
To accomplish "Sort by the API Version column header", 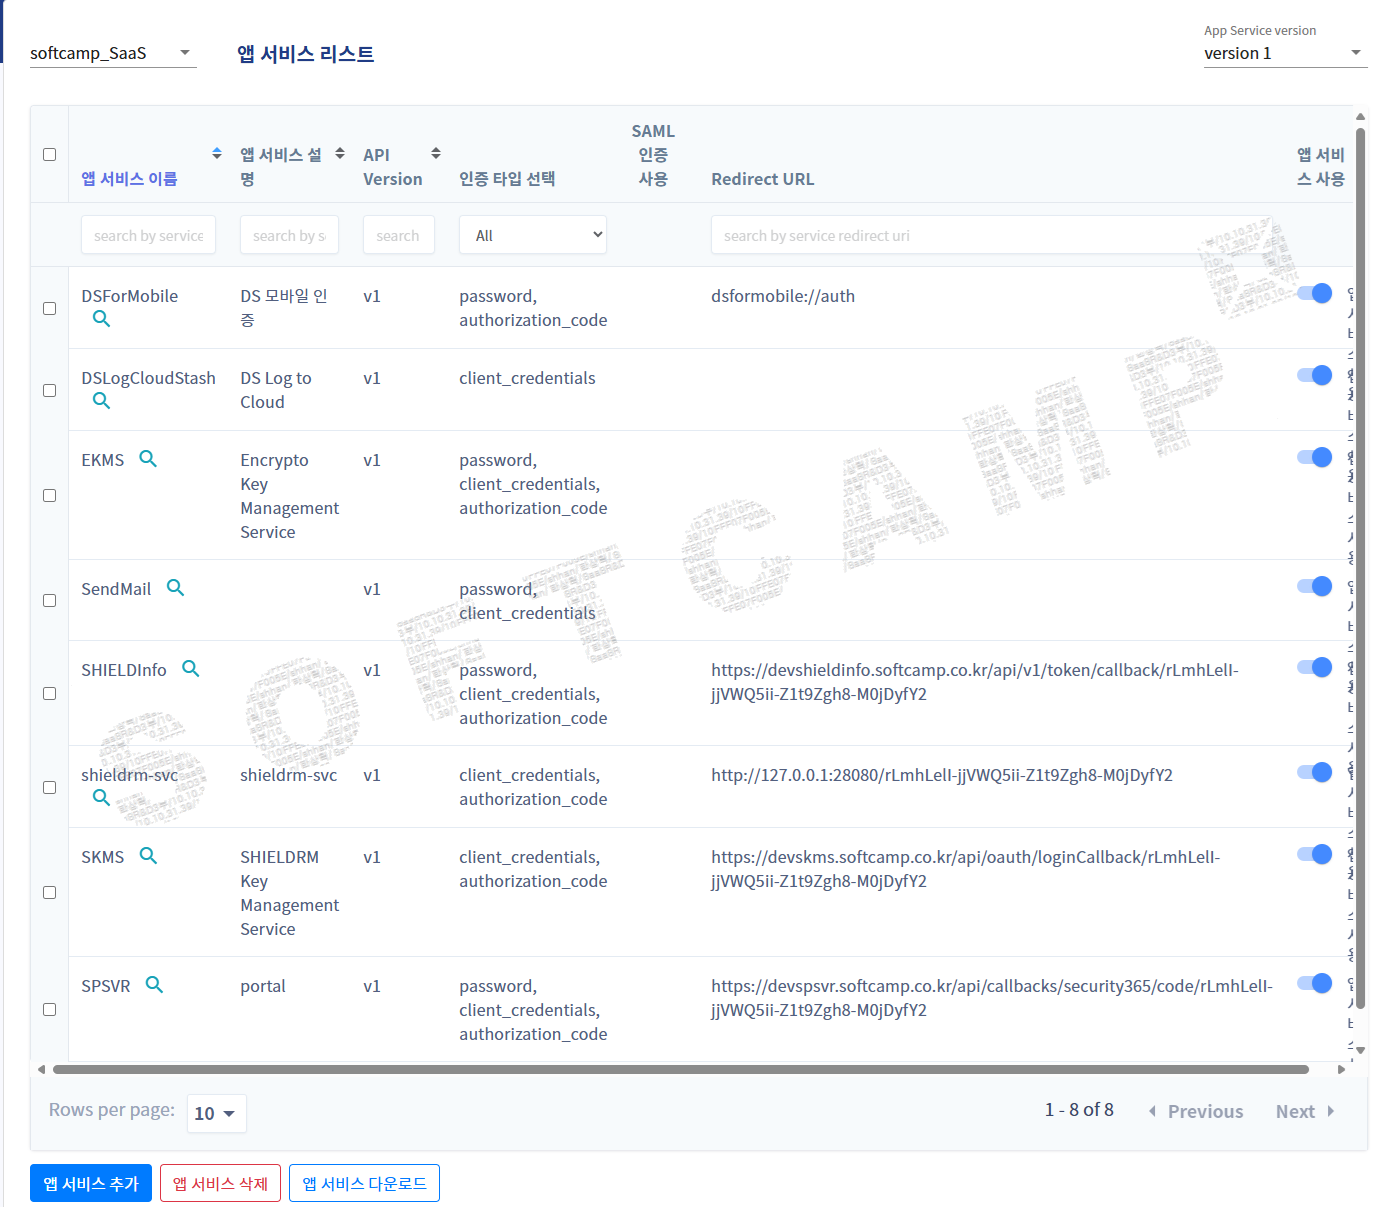I will 392,167.
